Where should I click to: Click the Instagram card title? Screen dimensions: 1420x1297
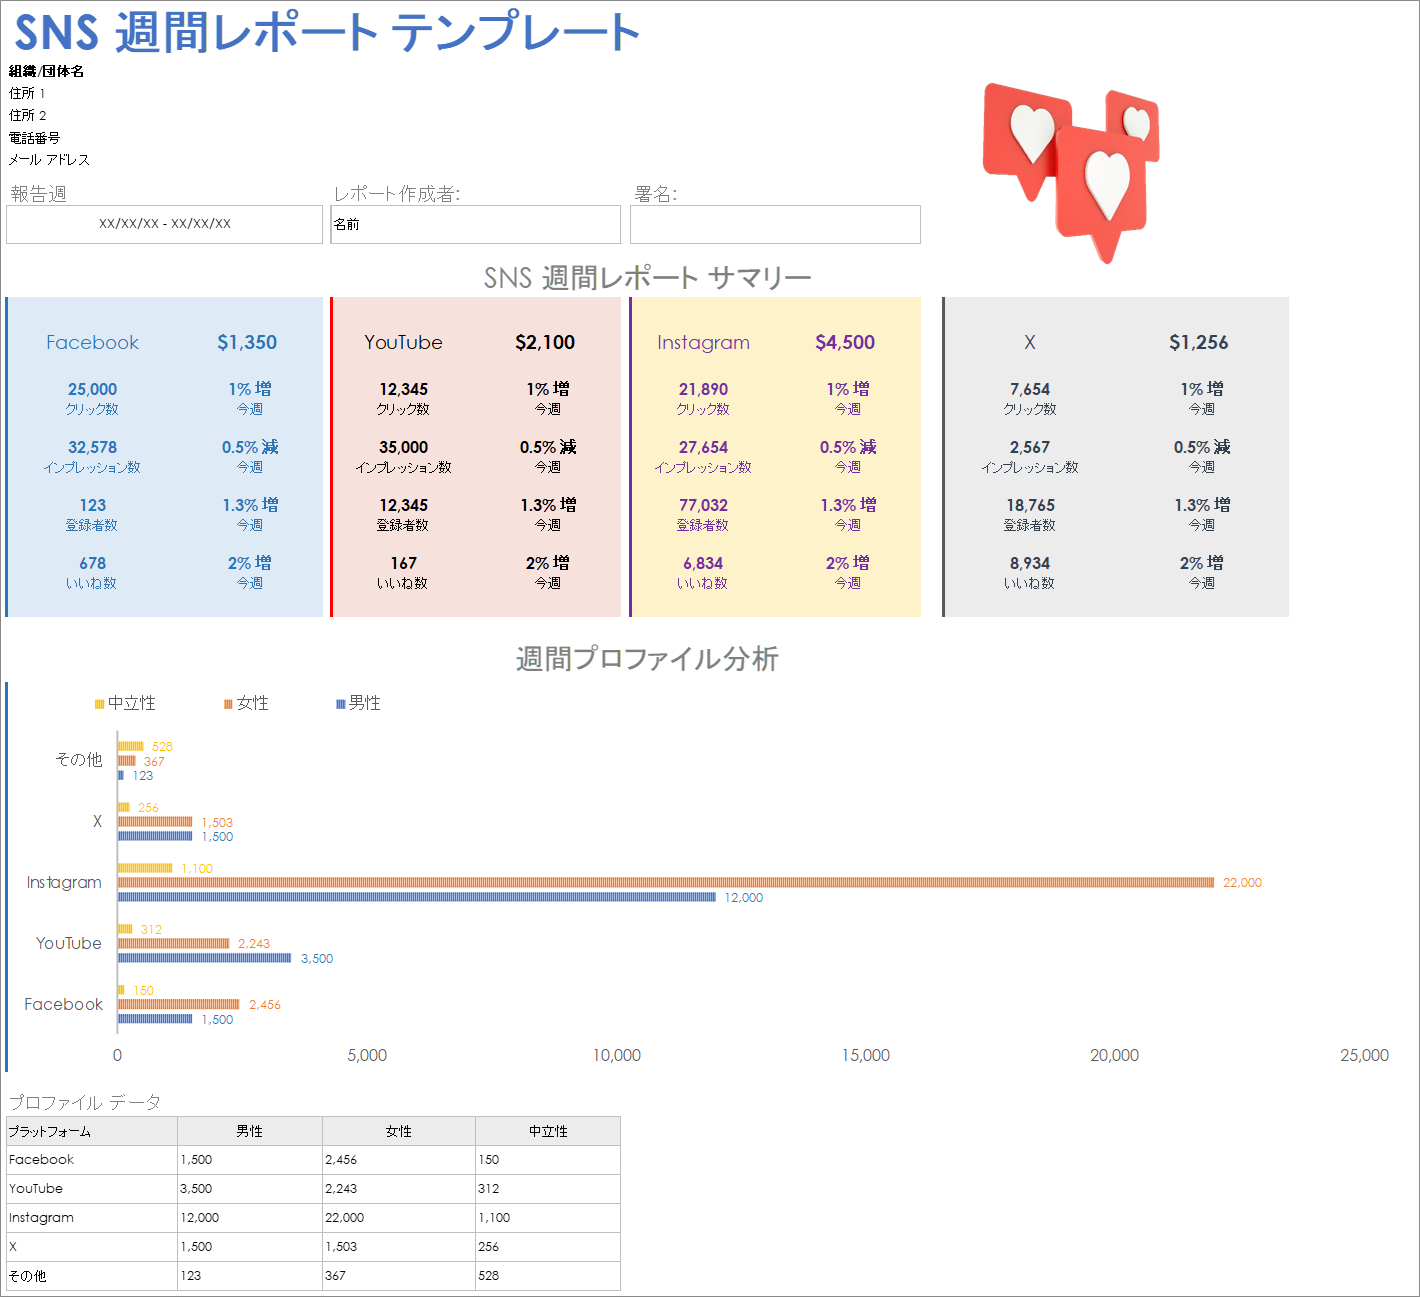click(x=703, y=342)
